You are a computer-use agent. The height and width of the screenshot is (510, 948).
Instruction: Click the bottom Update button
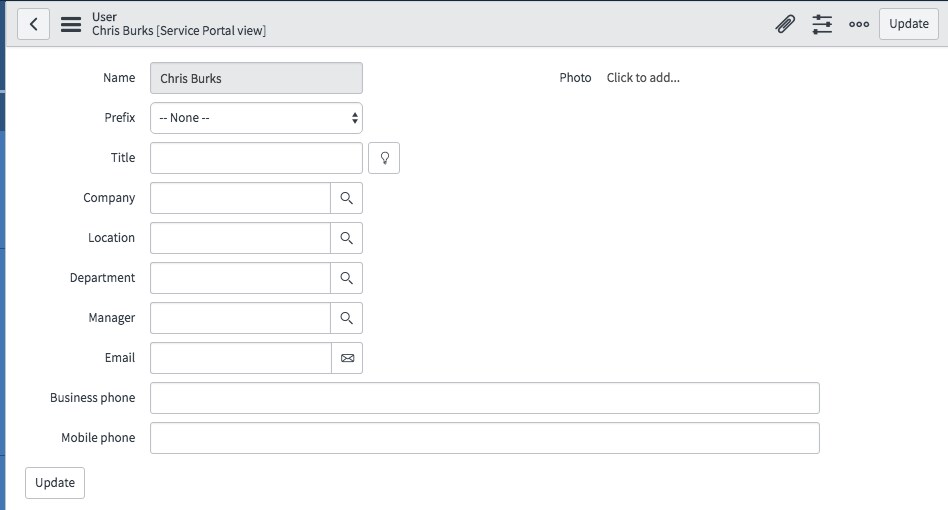[55, 483]
